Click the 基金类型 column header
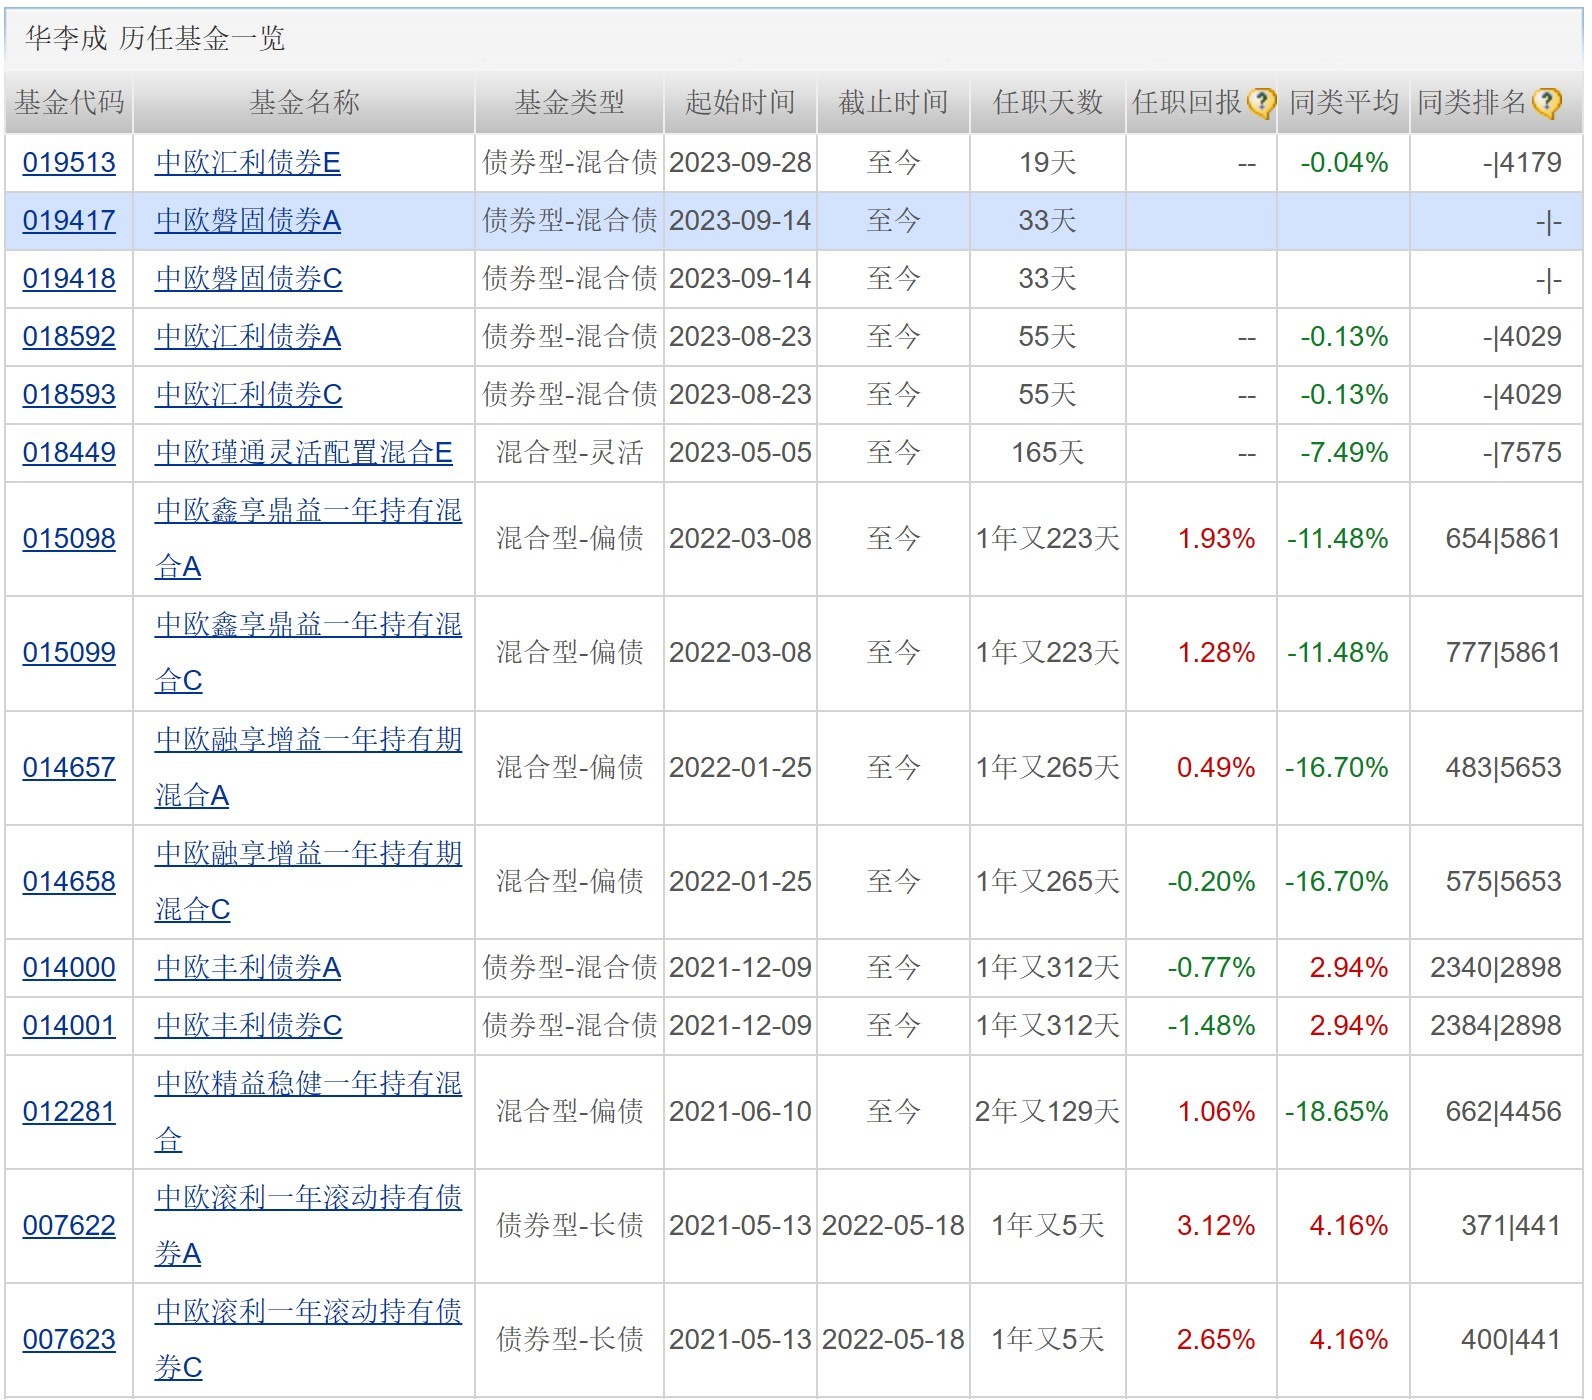The width and height of the screenshot is (1592, 1400). tap(570, 102)
